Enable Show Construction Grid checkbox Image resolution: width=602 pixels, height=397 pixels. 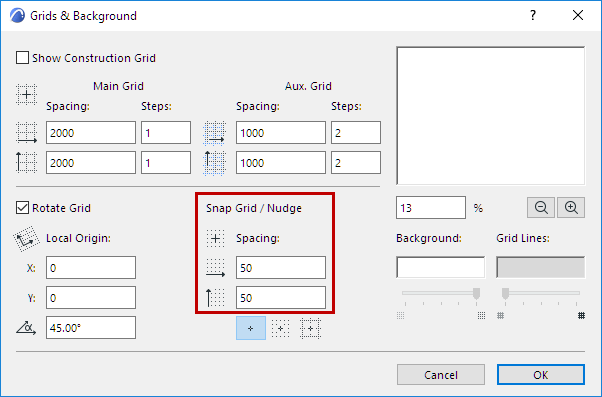pos(22,58)
